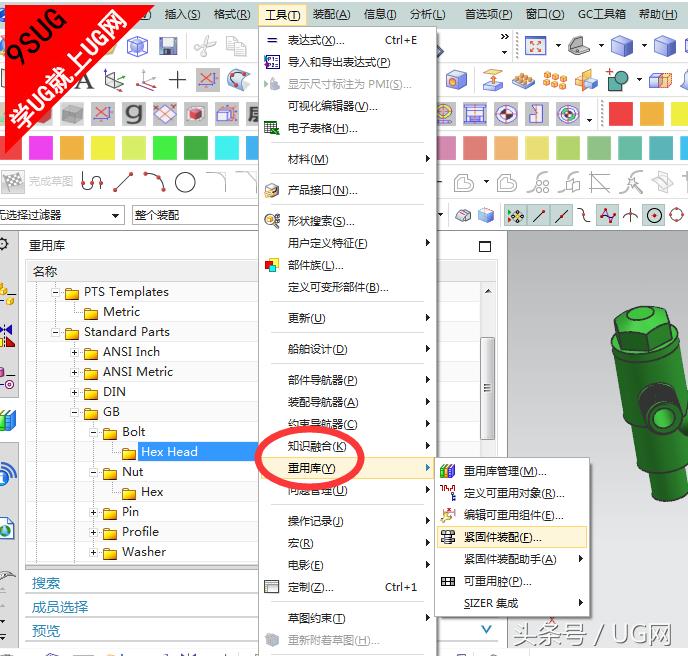Choose Define Reusable Object (定义可重用对象) entry
This screenshot has height=656, width=688.
[x=512, y=493]
